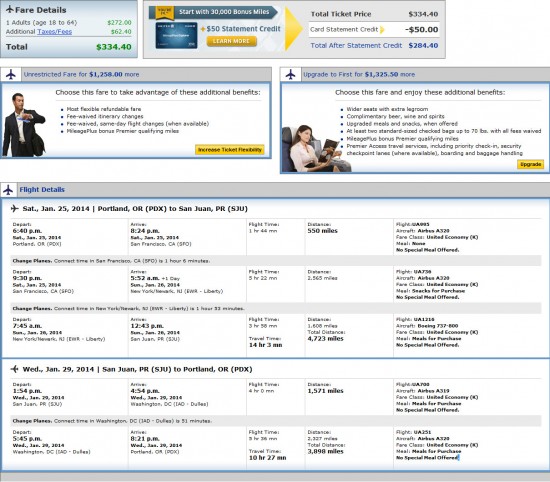550x482 pixels.
Task: Click the yellow arrow next to Card Statement Credit
Action: click(382, 30)
